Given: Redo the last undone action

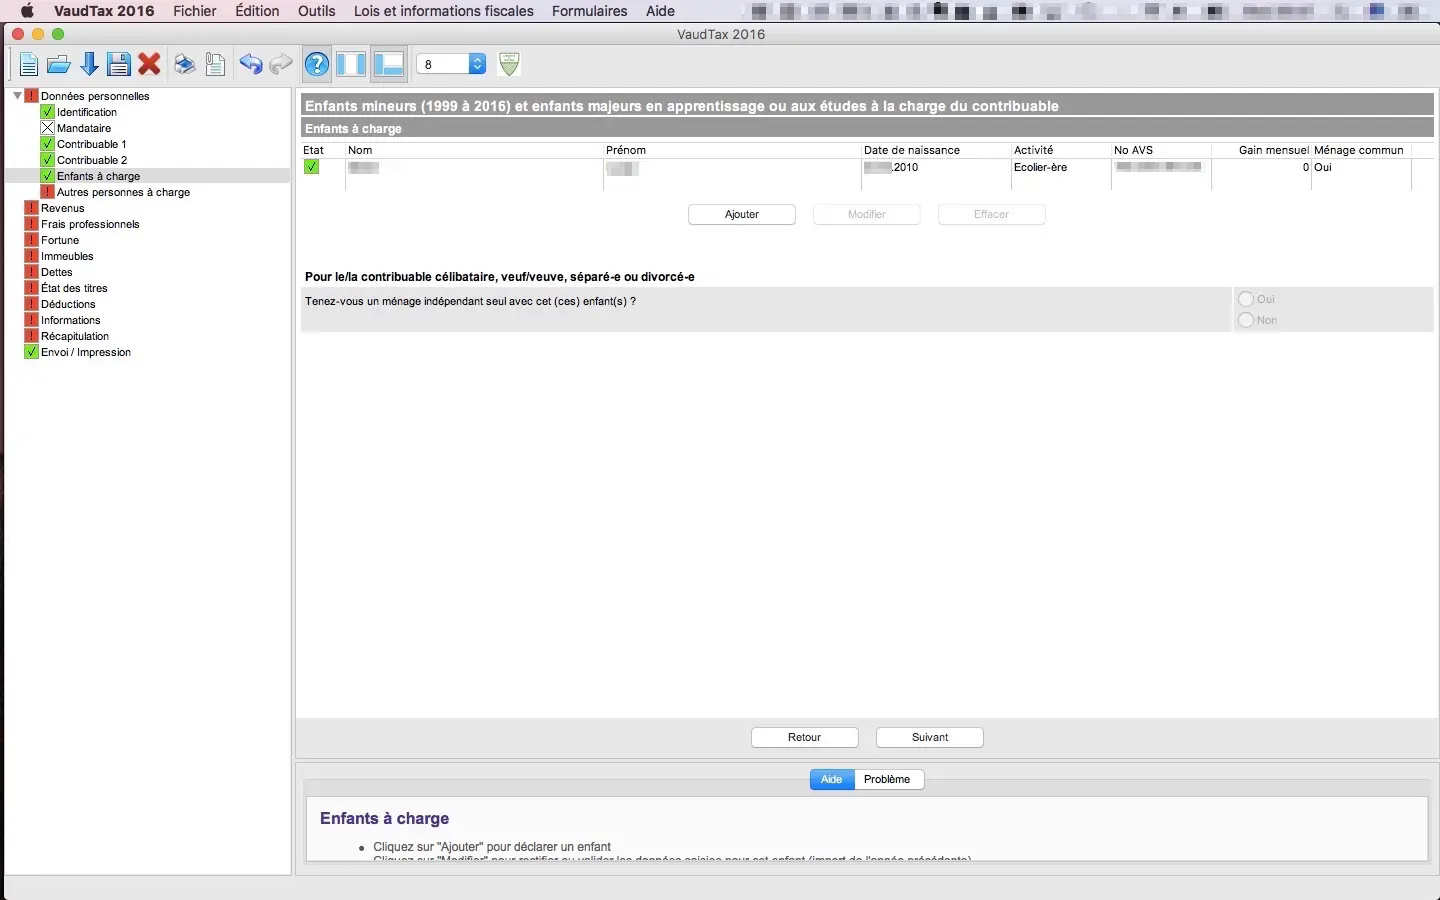Looking at the screenshot, I should (x=281, y=65).
